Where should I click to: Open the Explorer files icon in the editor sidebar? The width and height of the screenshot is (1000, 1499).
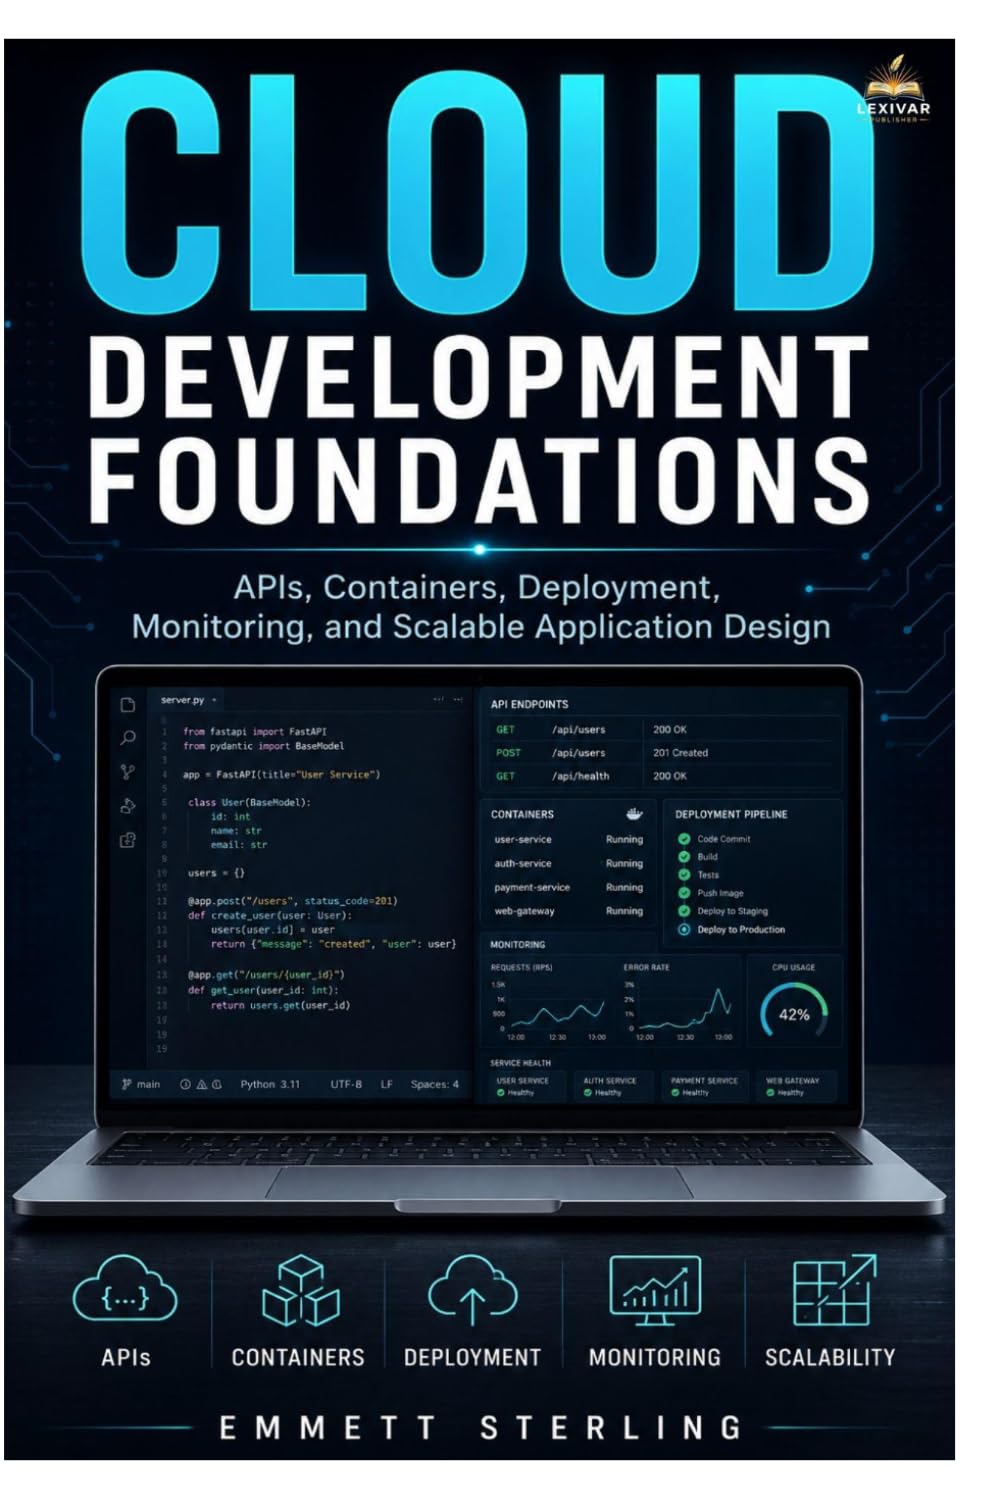pos(128,705)
